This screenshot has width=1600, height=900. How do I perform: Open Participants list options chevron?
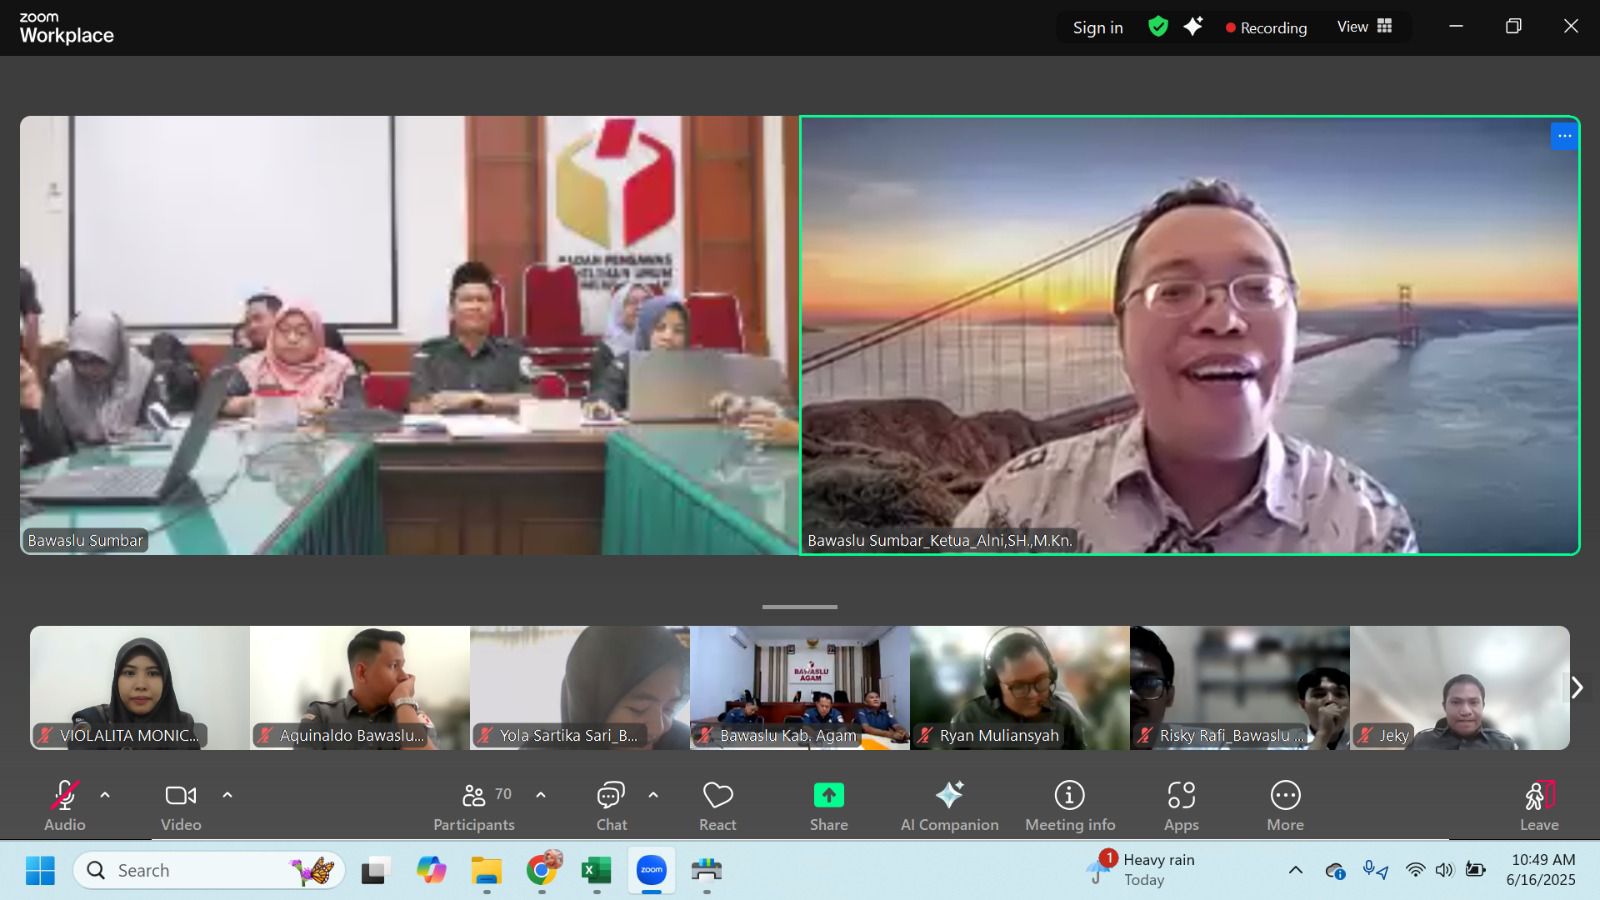click(541, 795)
